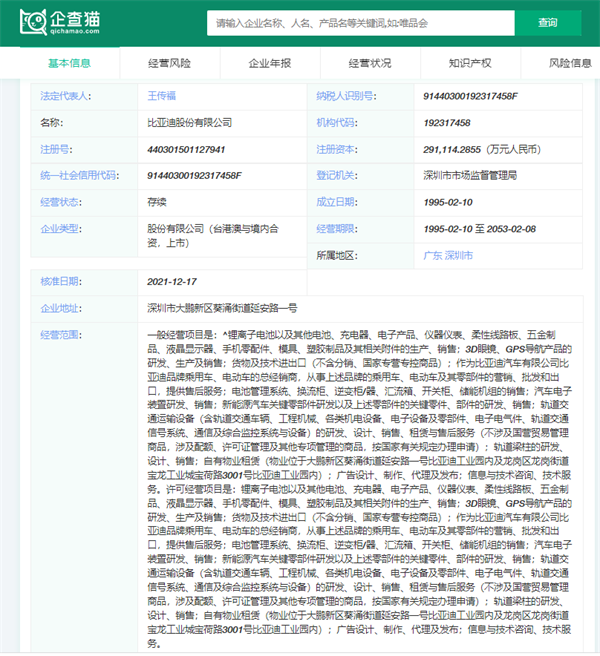Switch to the 风险信息 tab
Image resolution: width=600 pixels, height=656 pixels.
[x=570, y=63]
